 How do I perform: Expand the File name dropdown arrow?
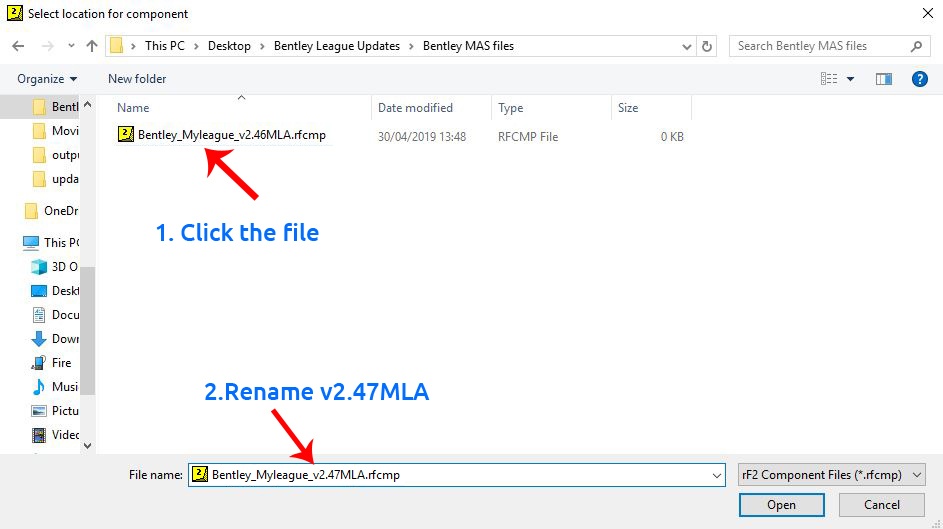click(x=716, y=475)
